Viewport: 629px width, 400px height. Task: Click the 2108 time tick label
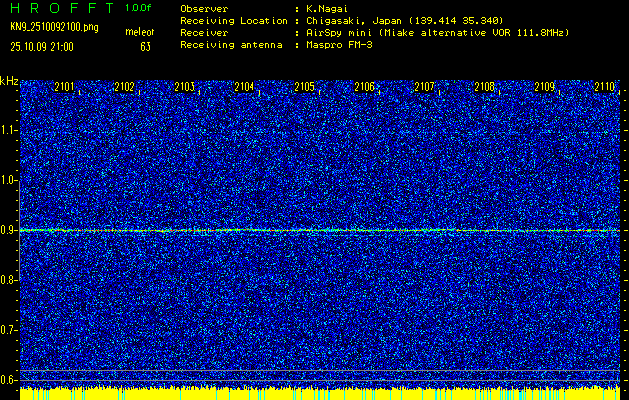(484, 88)
